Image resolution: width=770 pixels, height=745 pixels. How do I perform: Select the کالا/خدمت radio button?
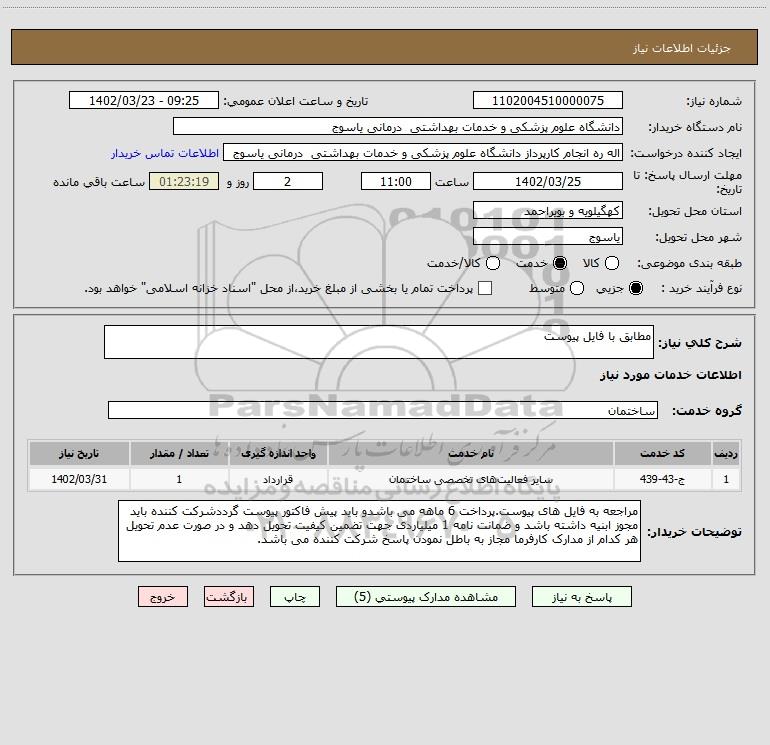(493, 263)
